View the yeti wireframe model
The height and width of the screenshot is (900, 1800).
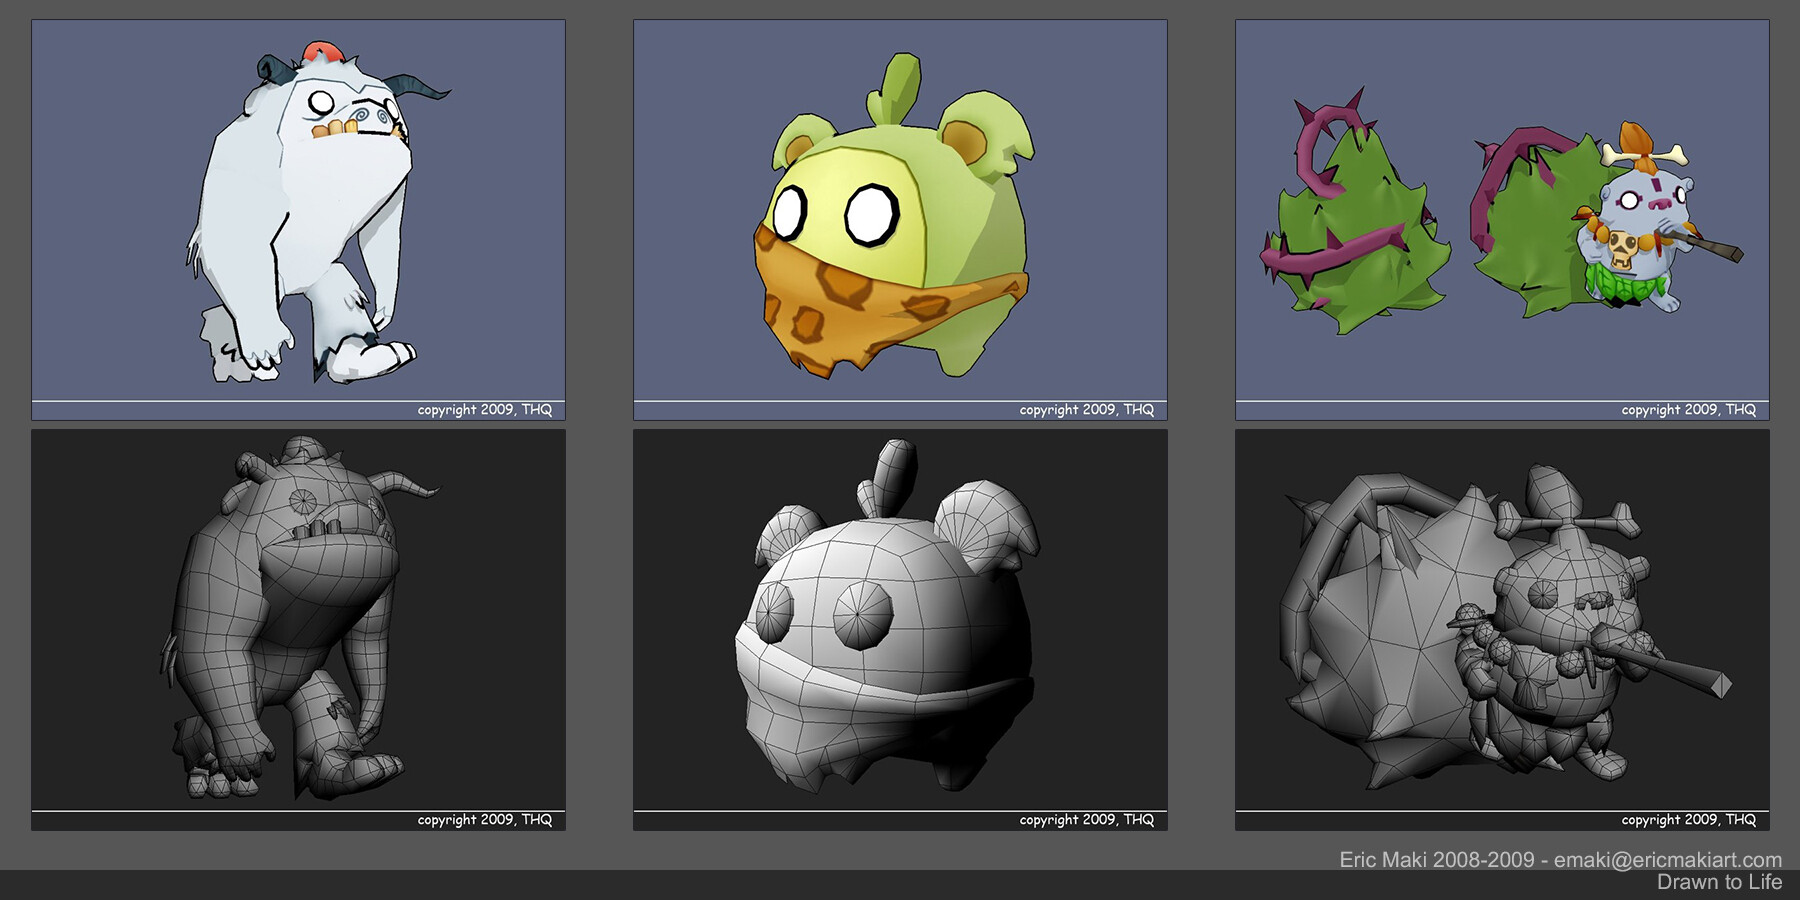pos(298,630)
